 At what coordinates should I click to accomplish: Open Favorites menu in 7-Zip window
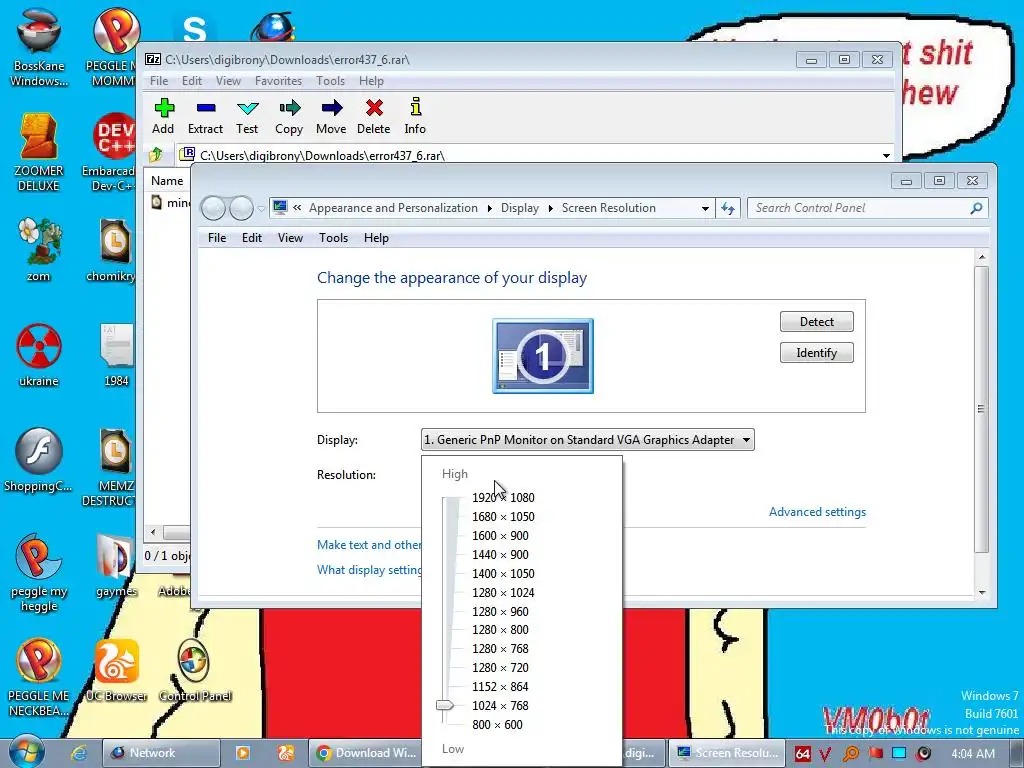tap(278, 81)
